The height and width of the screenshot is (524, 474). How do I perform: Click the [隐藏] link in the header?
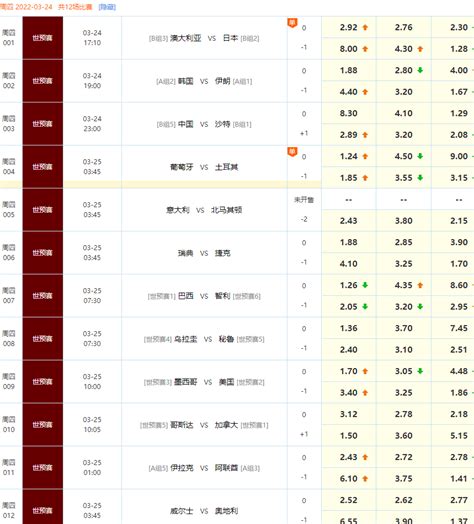(x=107, y=7)
